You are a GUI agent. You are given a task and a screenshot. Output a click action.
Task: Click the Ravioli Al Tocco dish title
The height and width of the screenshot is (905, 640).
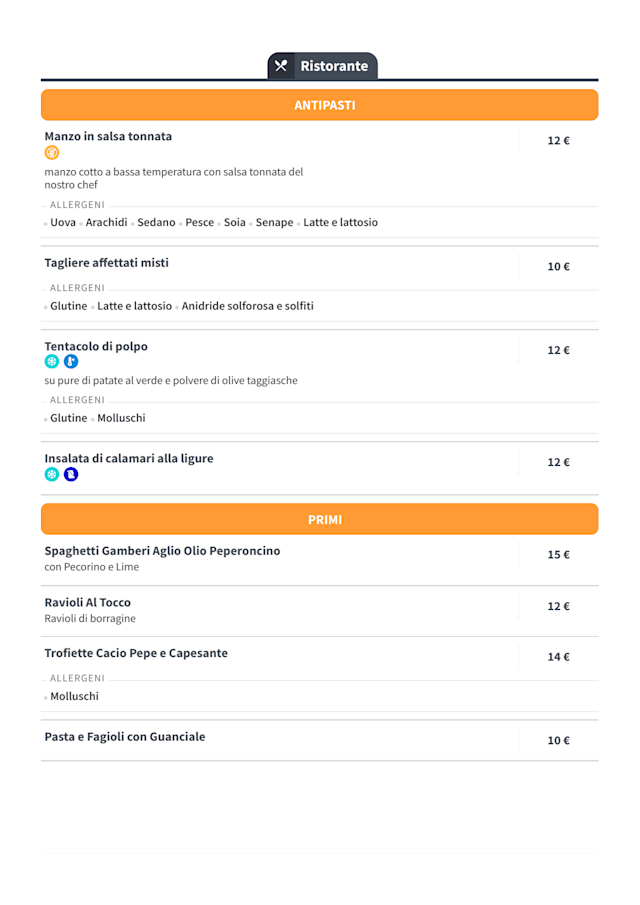(x=87, y=602)
